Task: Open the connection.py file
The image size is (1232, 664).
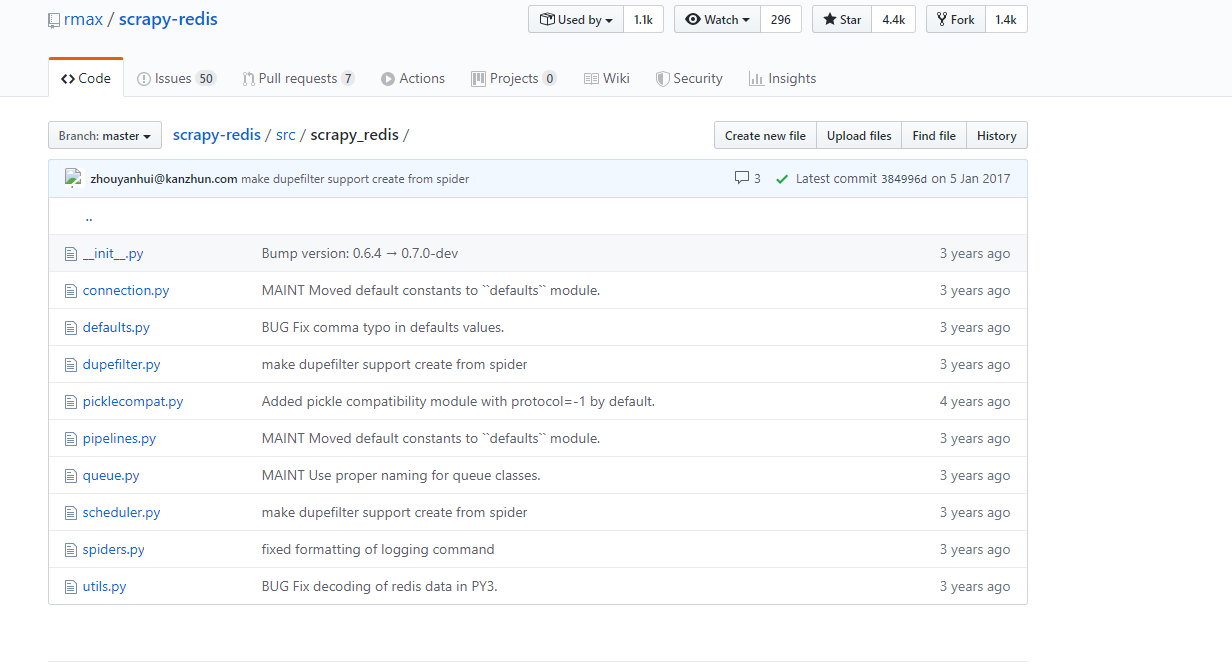Action: [x=126, y=291]
